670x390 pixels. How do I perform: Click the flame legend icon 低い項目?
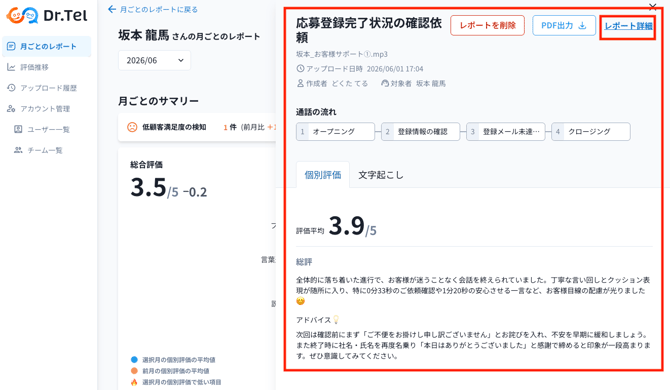(134, 382)
